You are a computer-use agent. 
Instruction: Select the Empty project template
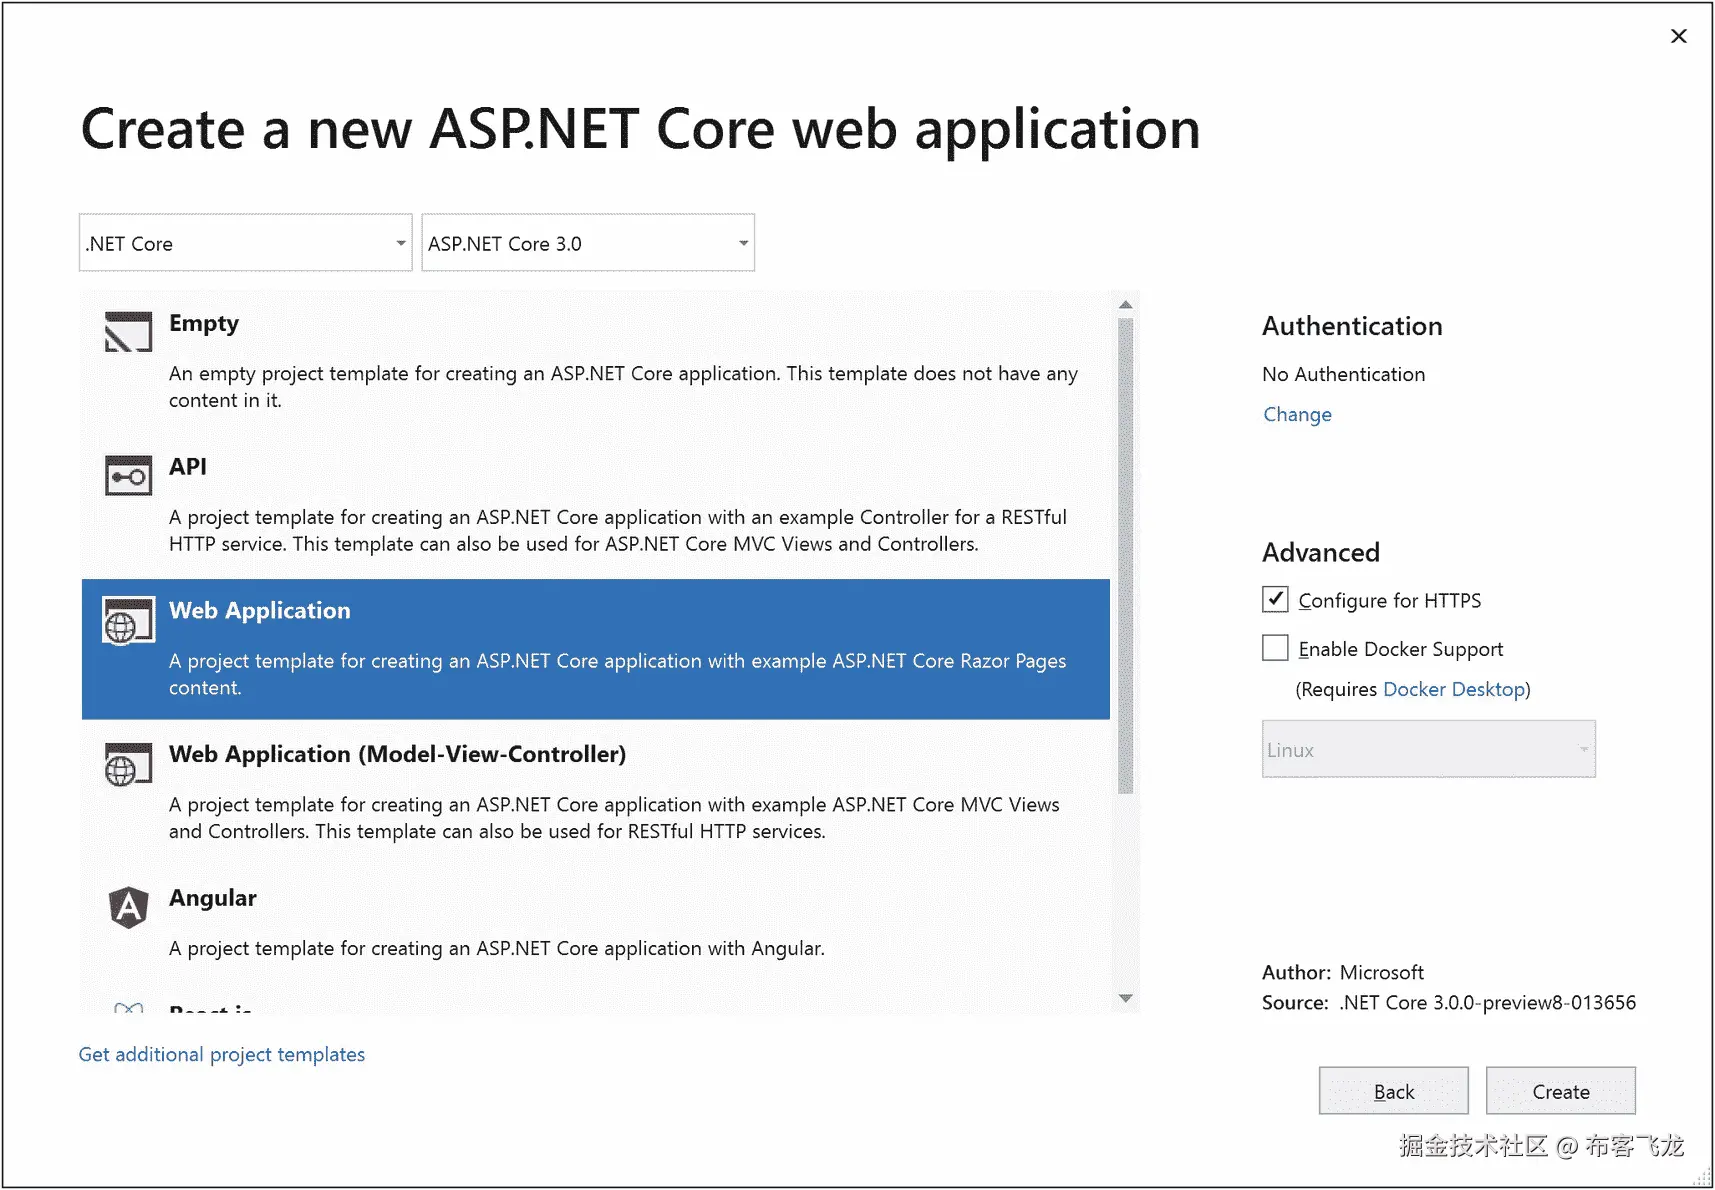(204, 324)
